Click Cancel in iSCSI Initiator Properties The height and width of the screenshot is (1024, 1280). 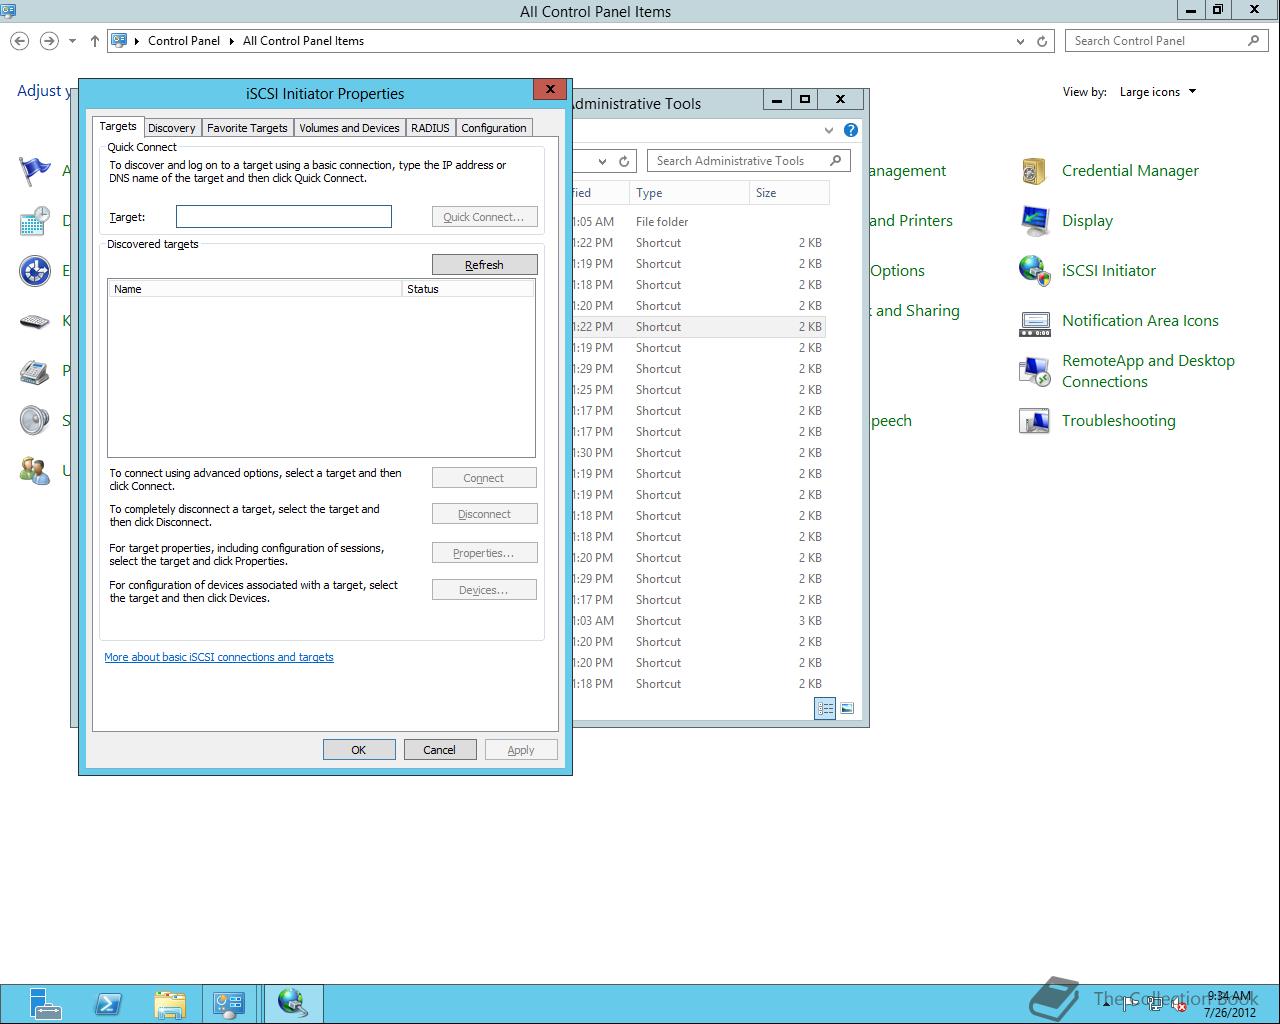coord(439,750)
